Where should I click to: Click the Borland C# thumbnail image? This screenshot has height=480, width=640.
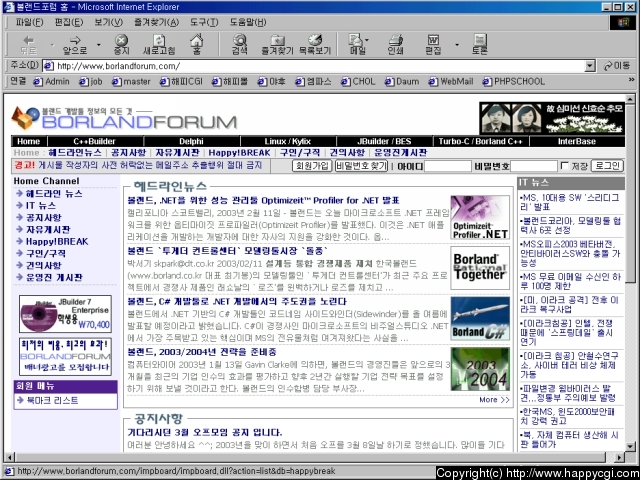[x=480, y=318]
